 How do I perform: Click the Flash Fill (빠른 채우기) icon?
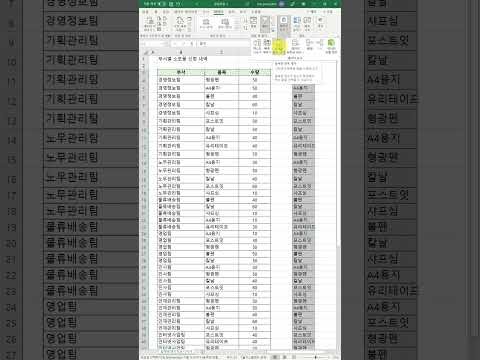(x=267, y=46)
